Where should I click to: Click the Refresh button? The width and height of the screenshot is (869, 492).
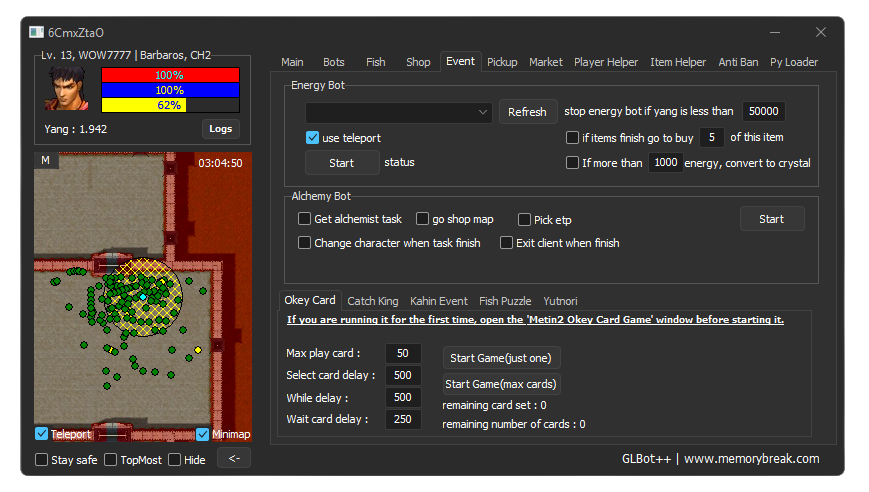pos(527,112)
